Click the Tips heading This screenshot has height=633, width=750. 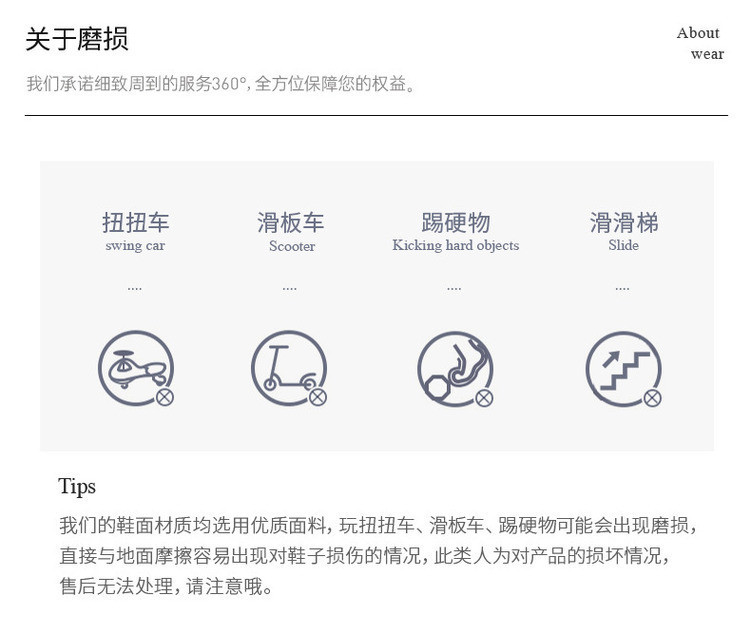77,487
